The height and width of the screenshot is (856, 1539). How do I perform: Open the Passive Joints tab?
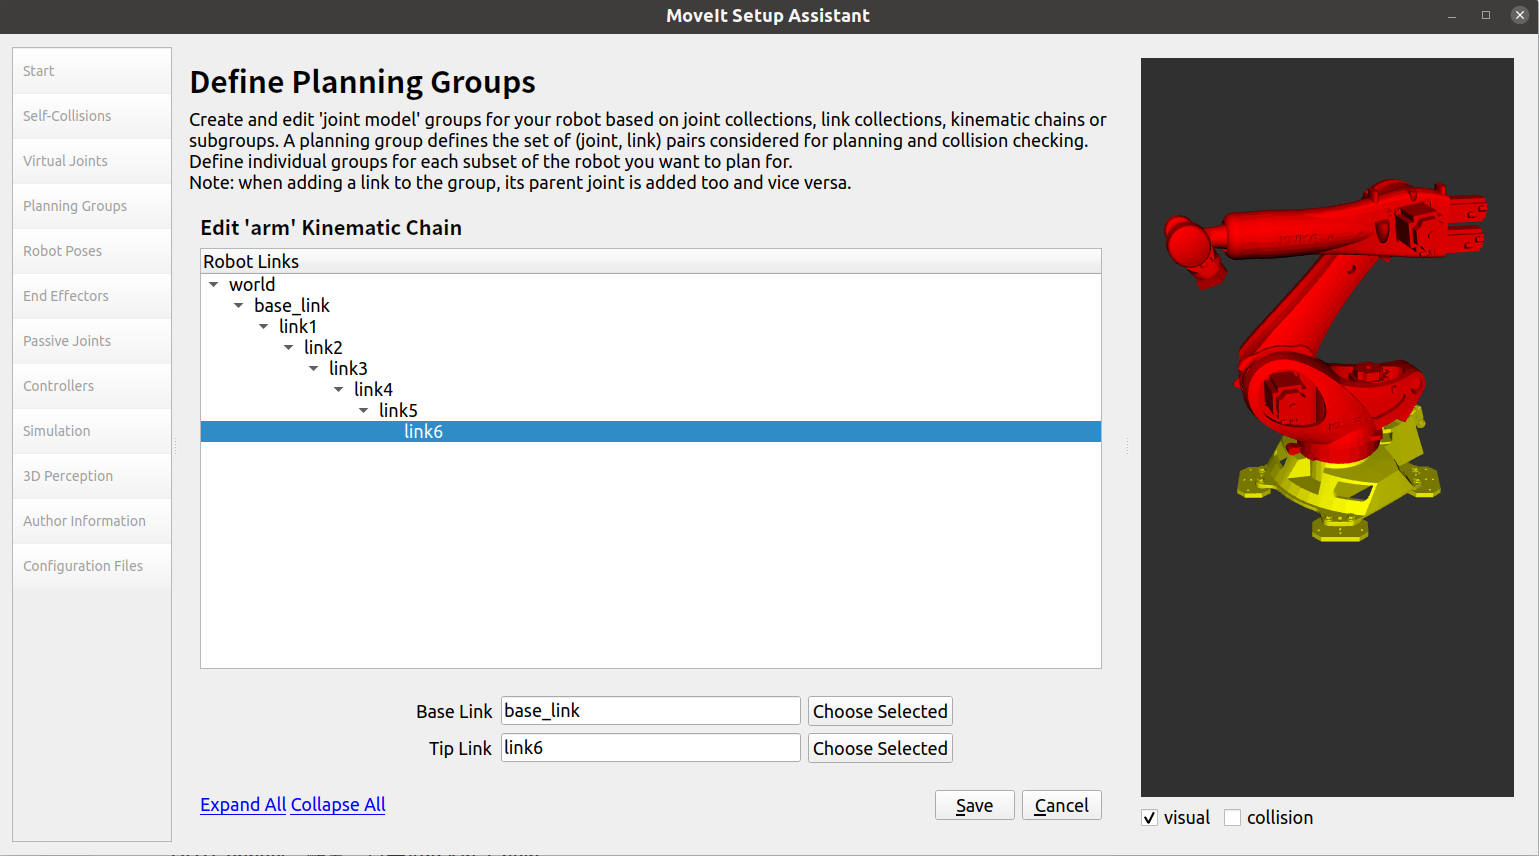pyautogui.click(x=91, y=341)
